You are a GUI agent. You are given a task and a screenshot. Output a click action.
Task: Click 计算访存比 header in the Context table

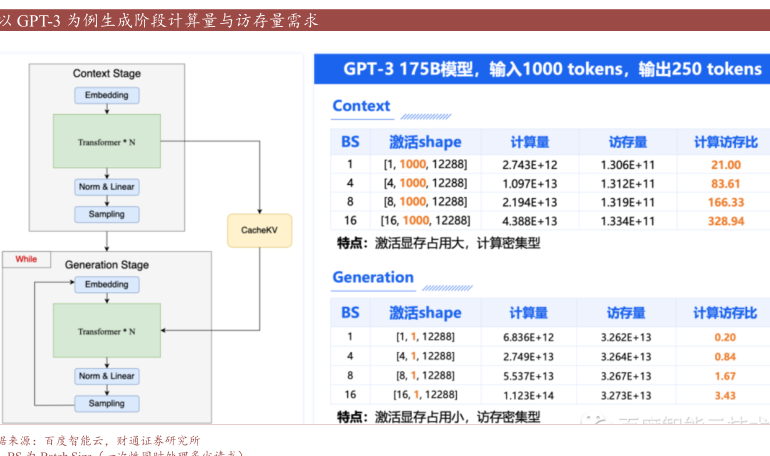pyautogui.click(x=726, y=142)
